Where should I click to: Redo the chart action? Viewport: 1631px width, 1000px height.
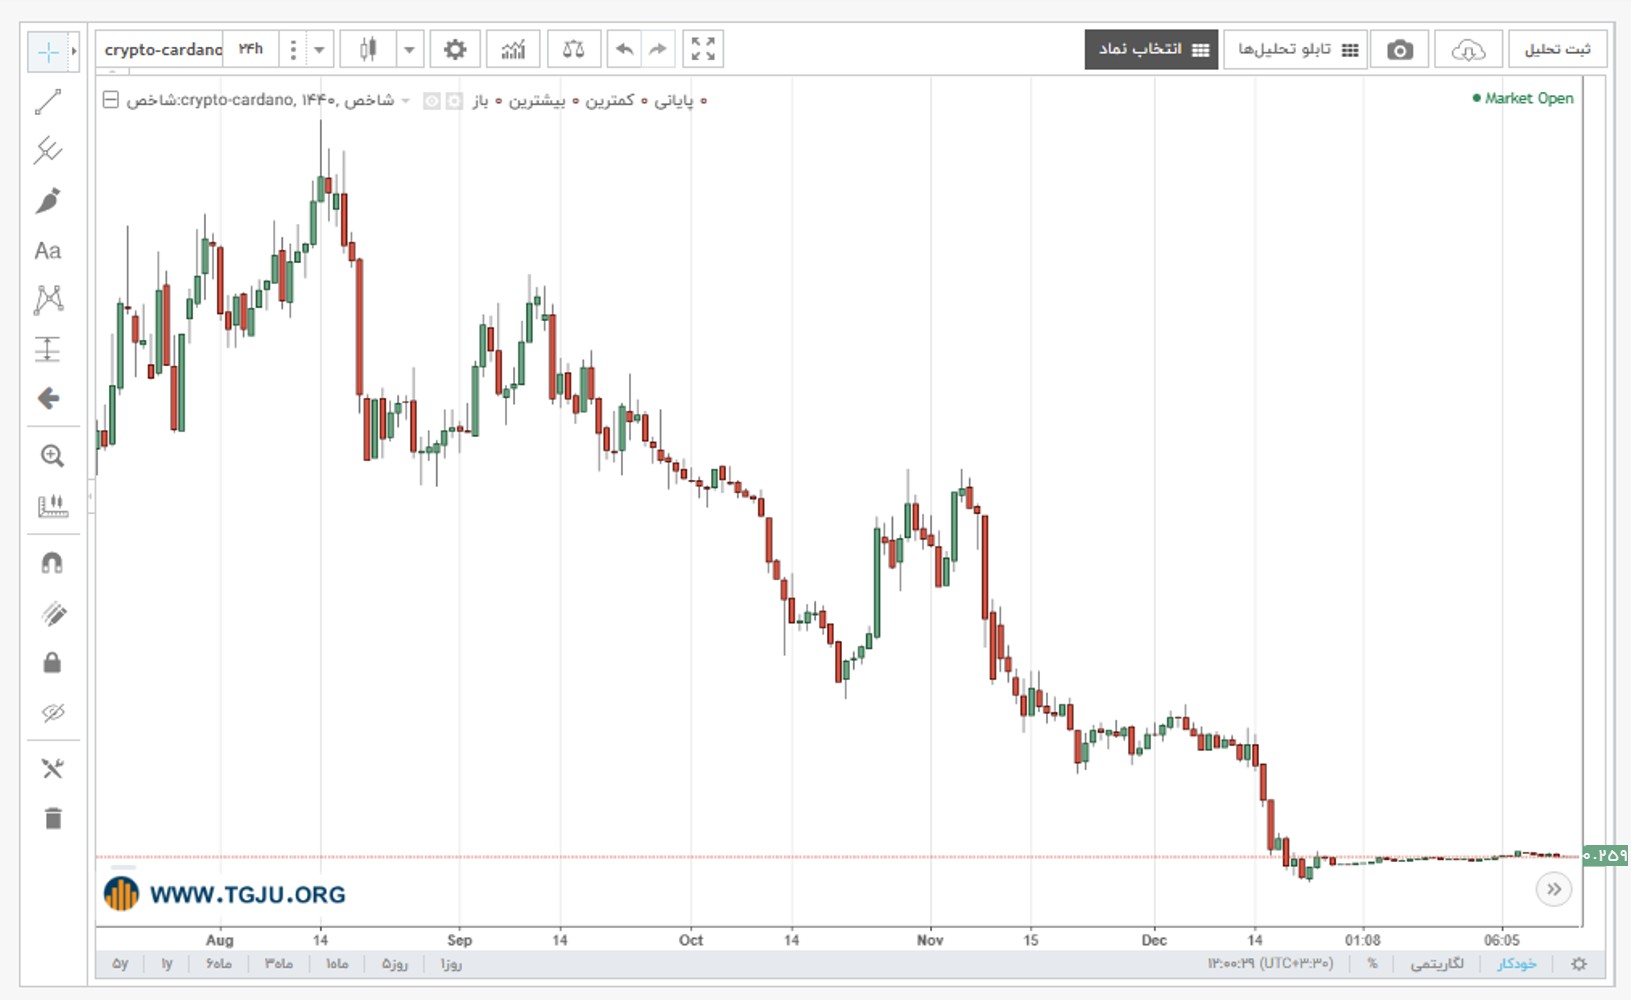pyautogui.click(x=657, y=49)
